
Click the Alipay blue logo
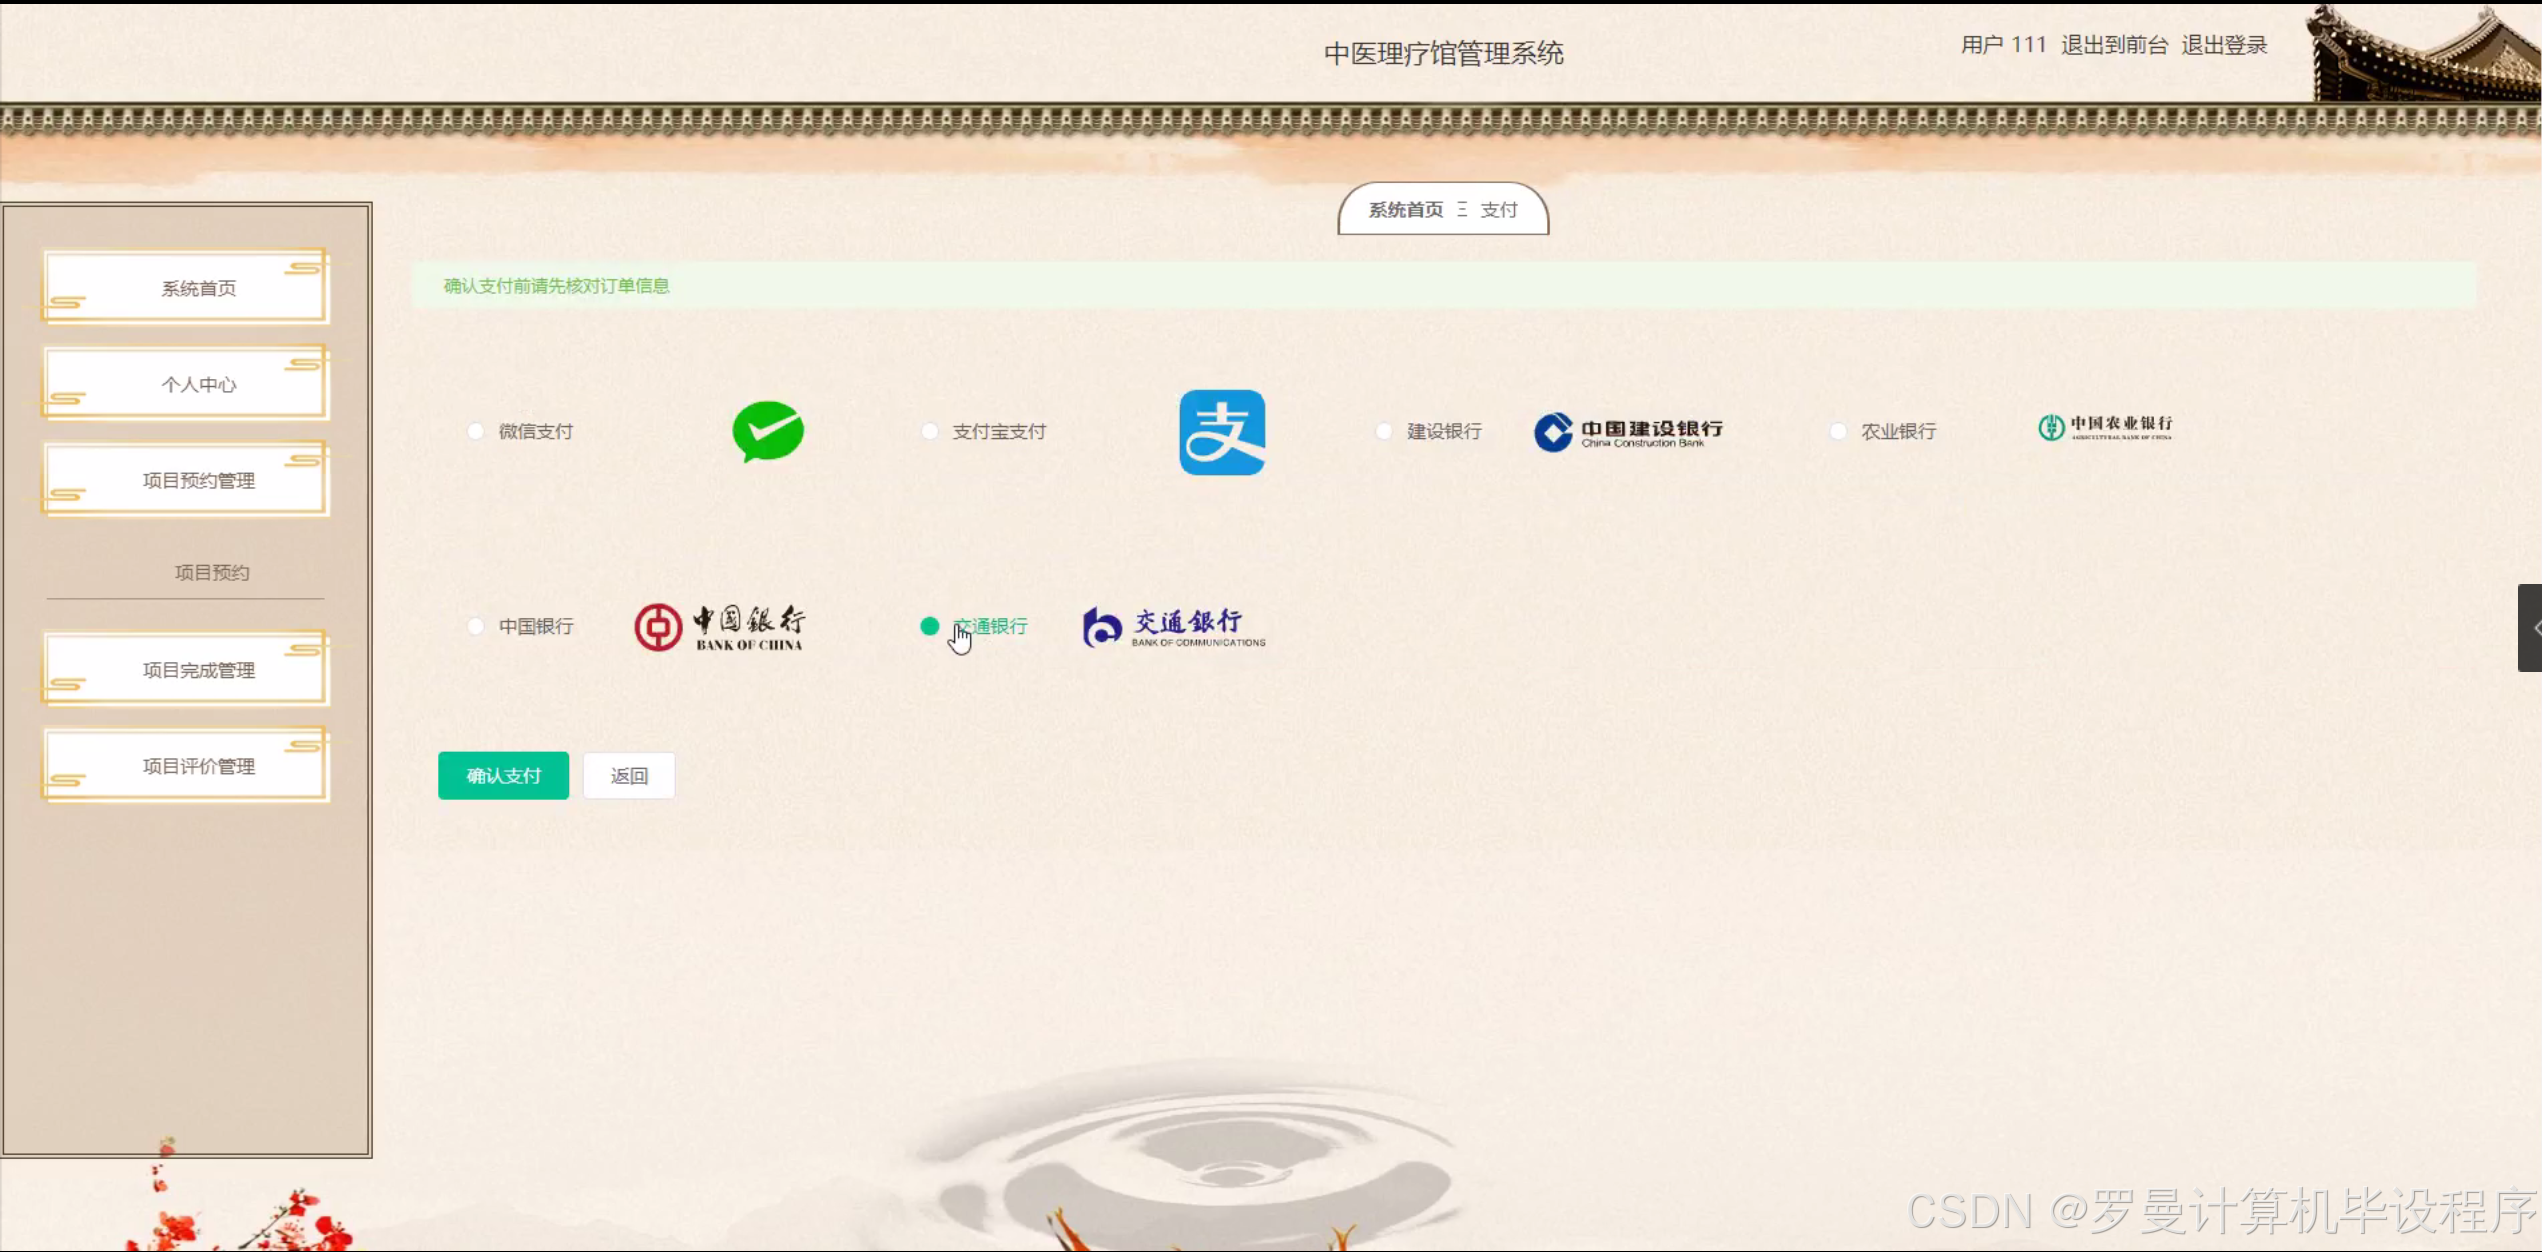(1221, 432)
